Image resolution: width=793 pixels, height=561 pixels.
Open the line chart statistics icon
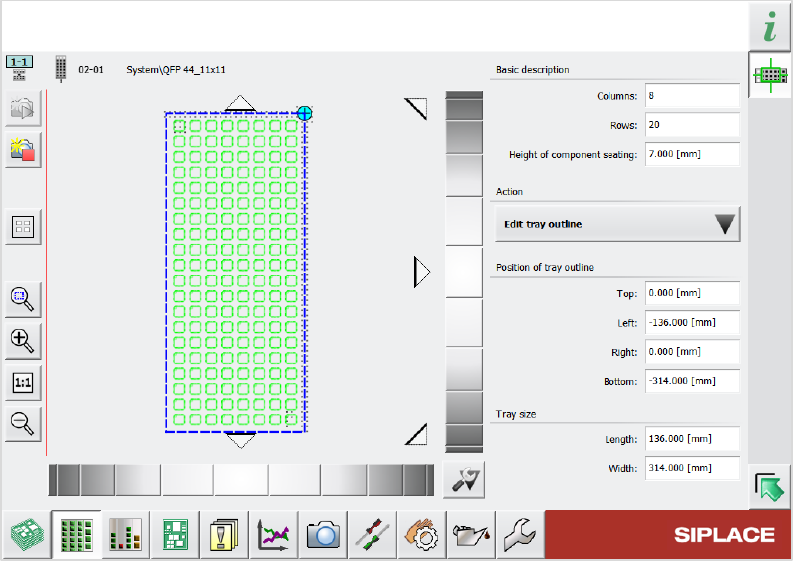tap(274, 535)
